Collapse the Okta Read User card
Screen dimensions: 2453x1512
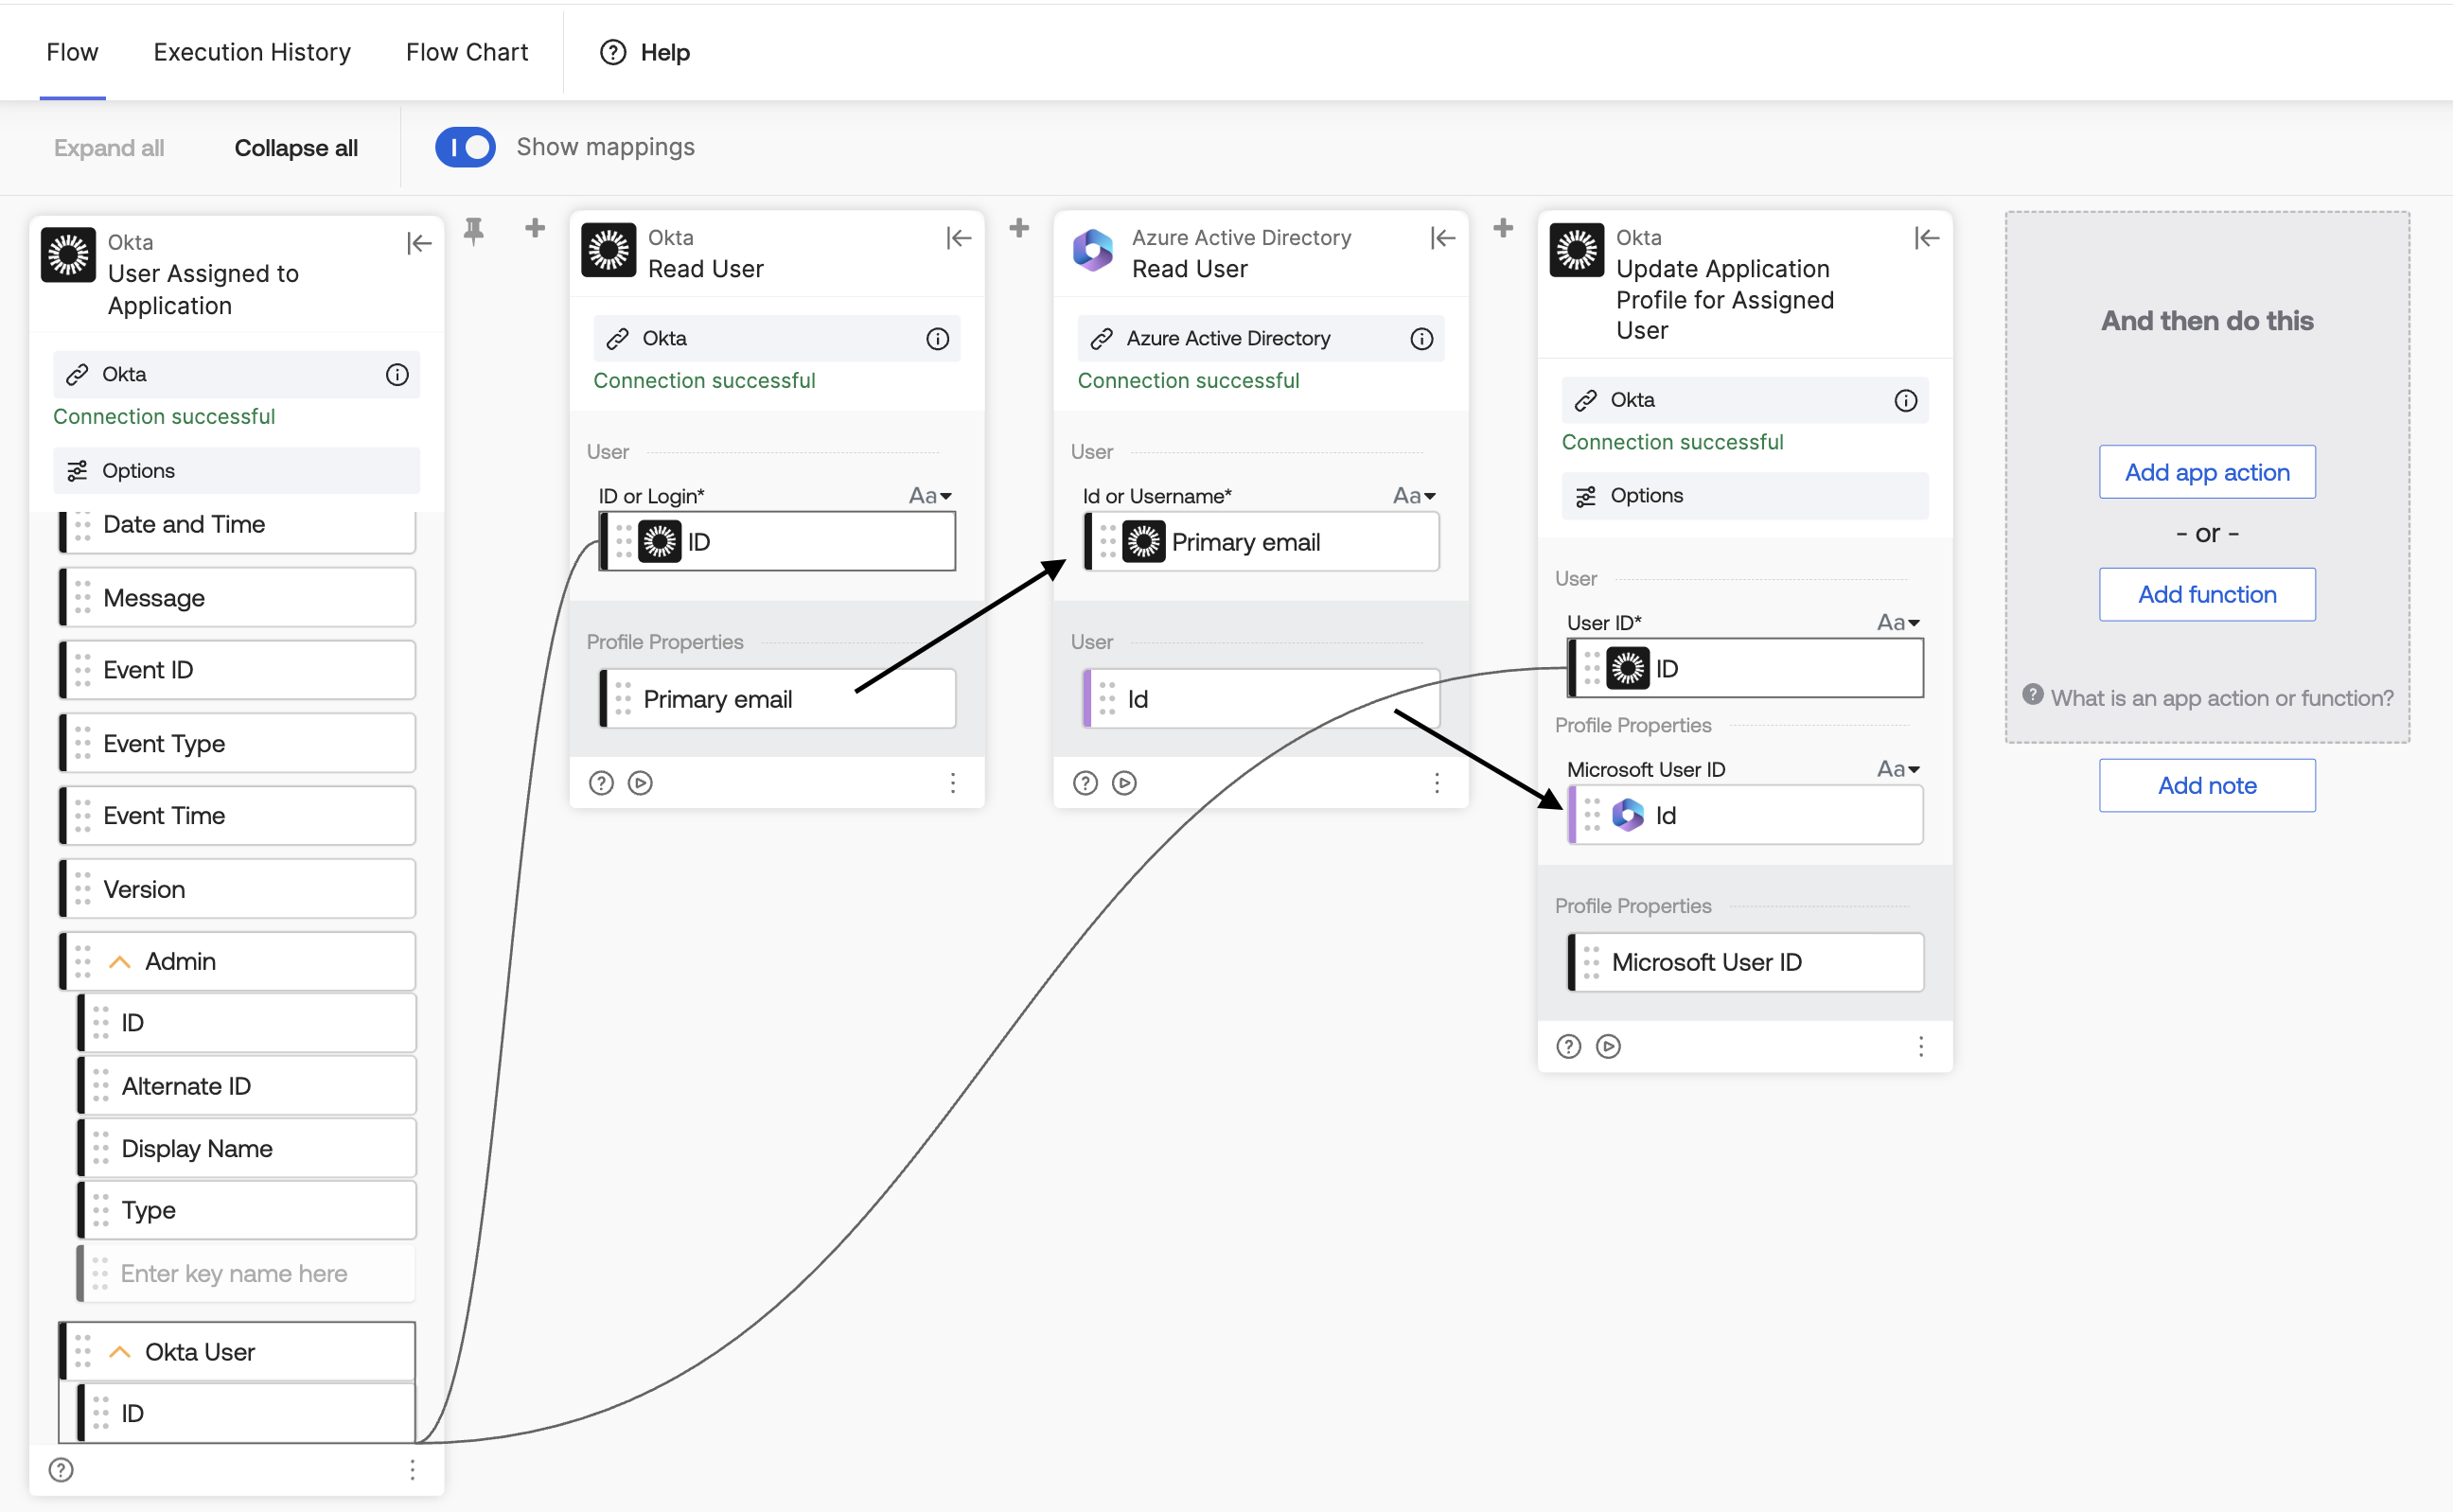coord(959,238)
